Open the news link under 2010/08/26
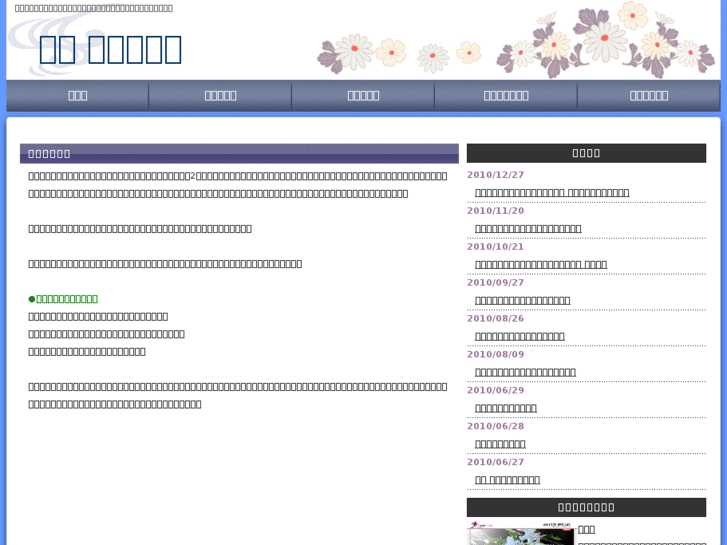This screenshot has width=727, height=545. pyautogui.click(x=519, y=336)
